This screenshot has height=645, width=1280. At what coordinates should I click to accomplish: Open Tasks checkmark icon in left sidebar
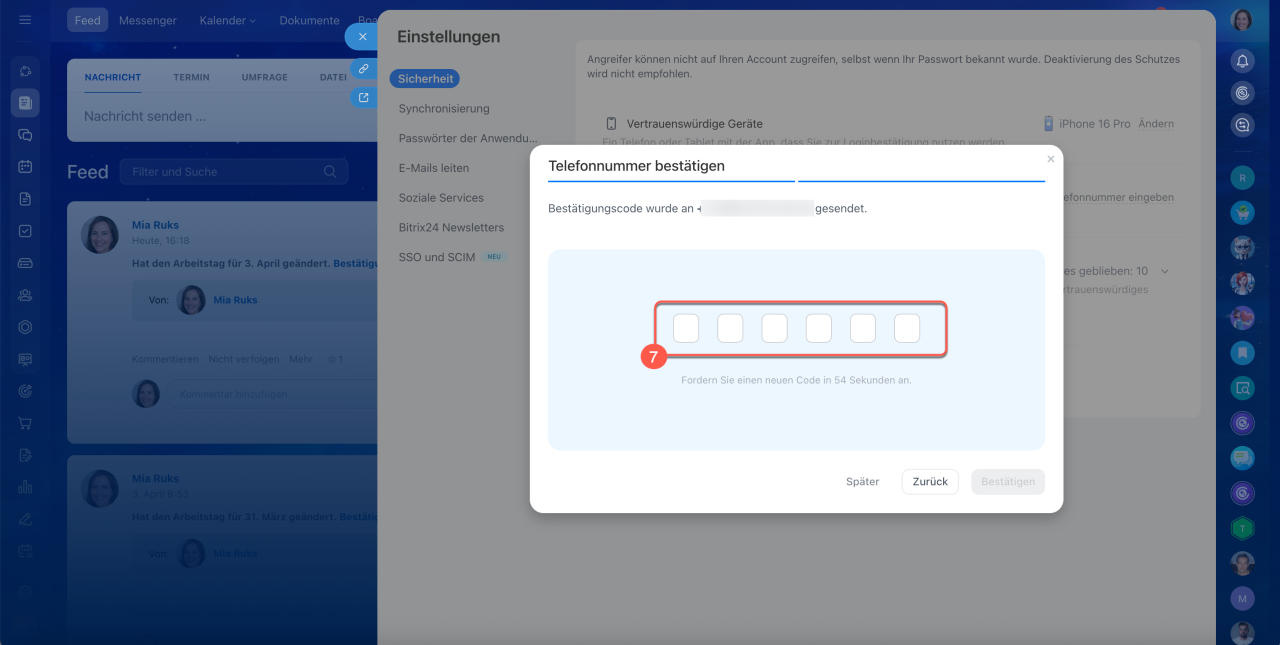click(25, 231)
